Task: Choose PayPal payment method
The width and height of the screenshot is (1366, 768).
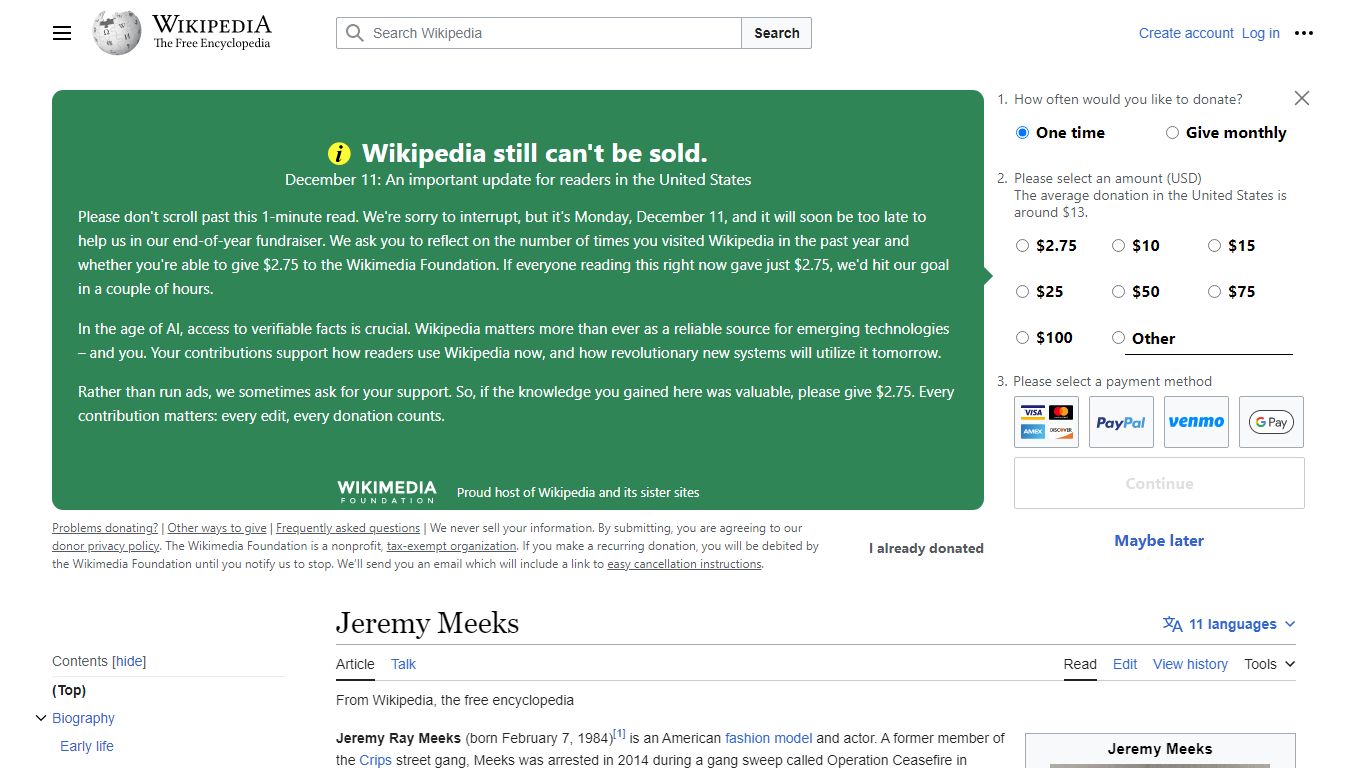Action: point(1121,422)
